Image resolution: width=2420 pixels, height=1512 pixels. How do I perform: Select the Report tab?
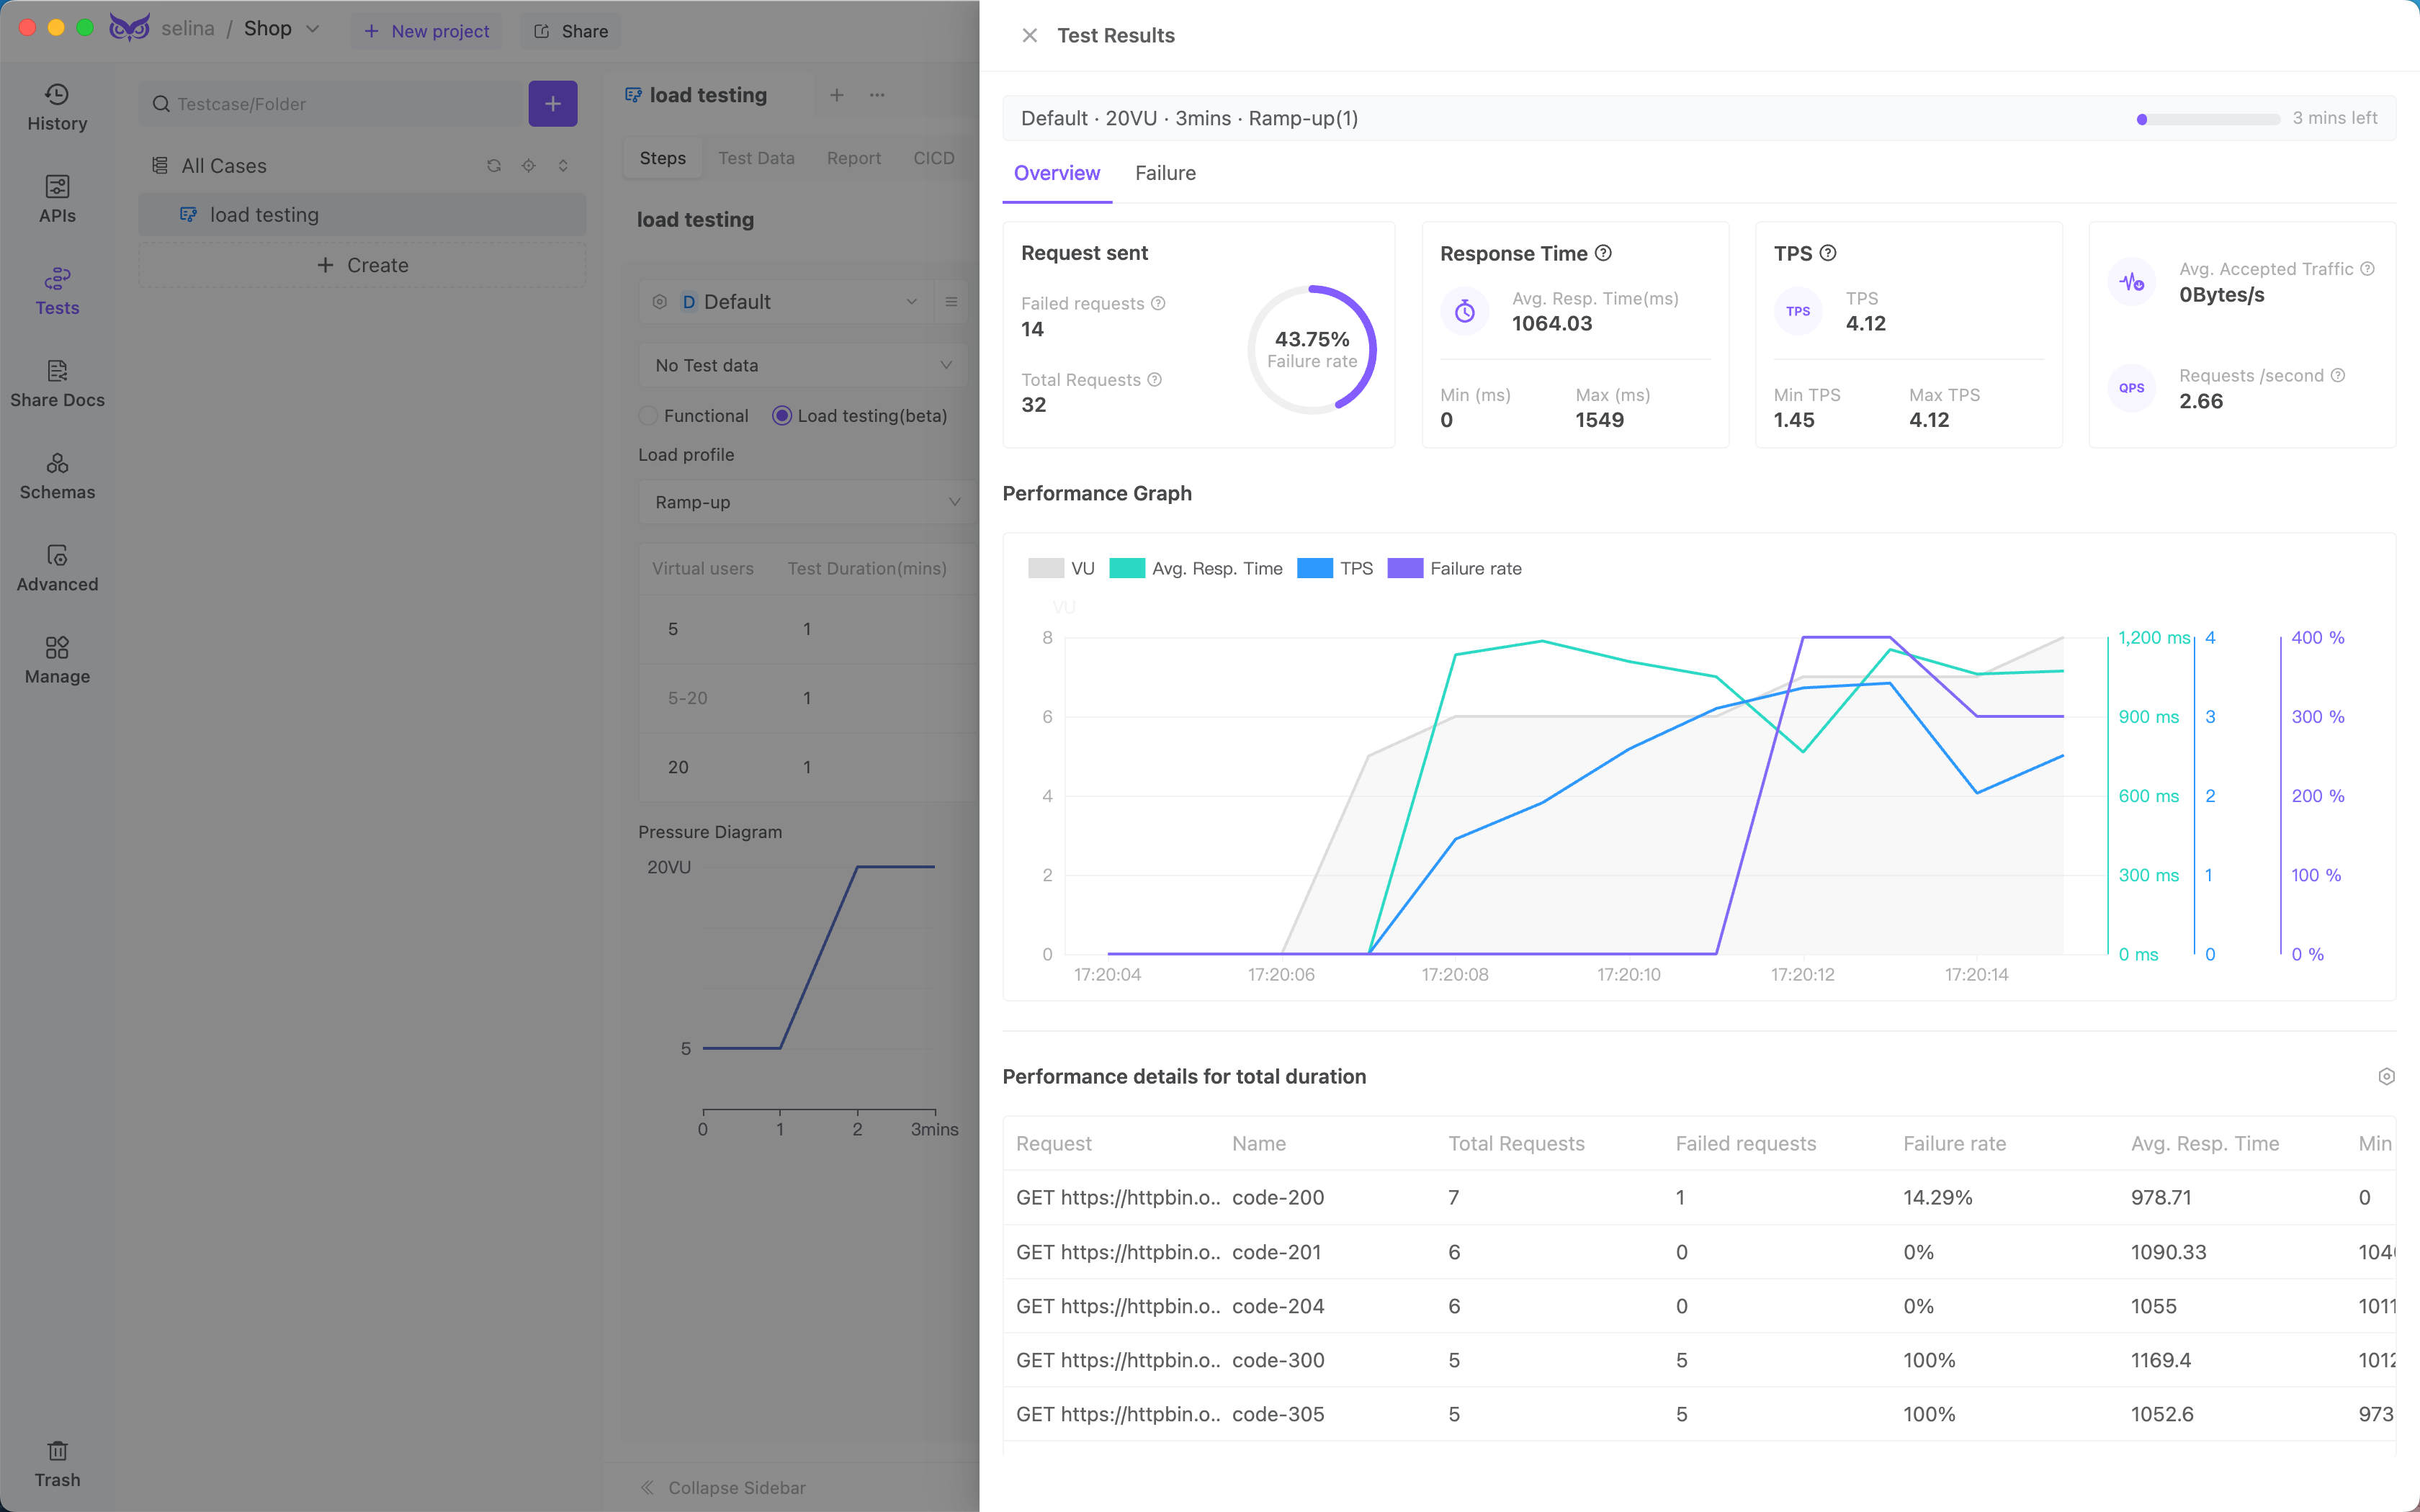click(854, 158)
